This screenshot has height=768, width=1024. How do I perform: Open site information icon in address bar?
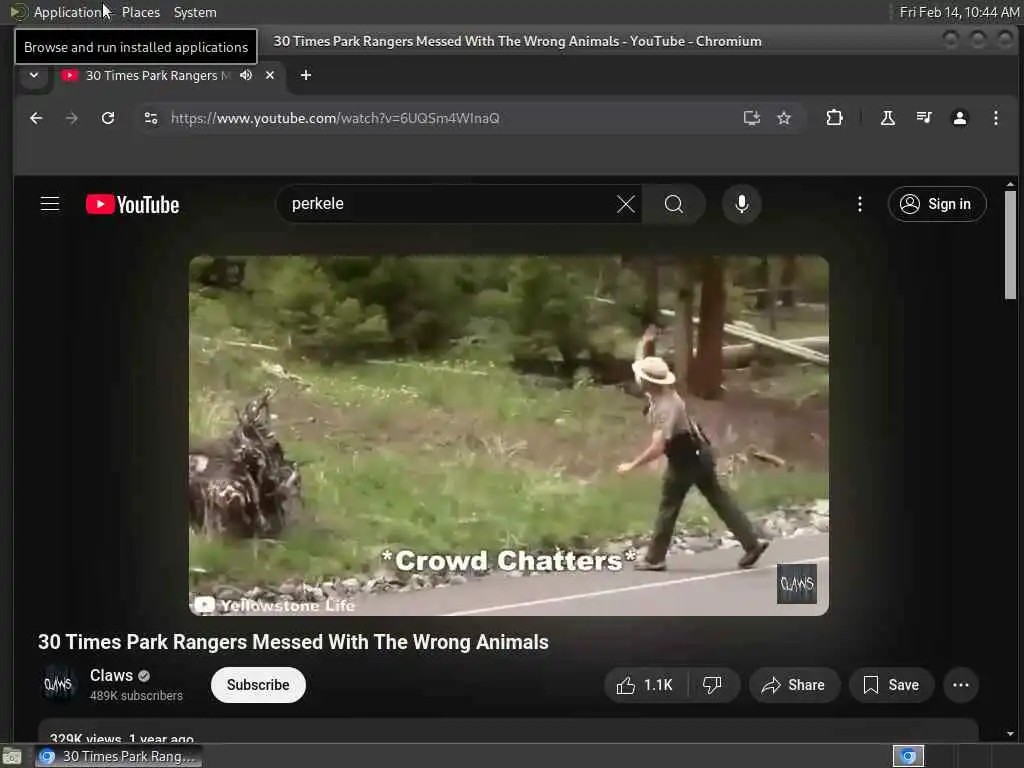point(151,118)
